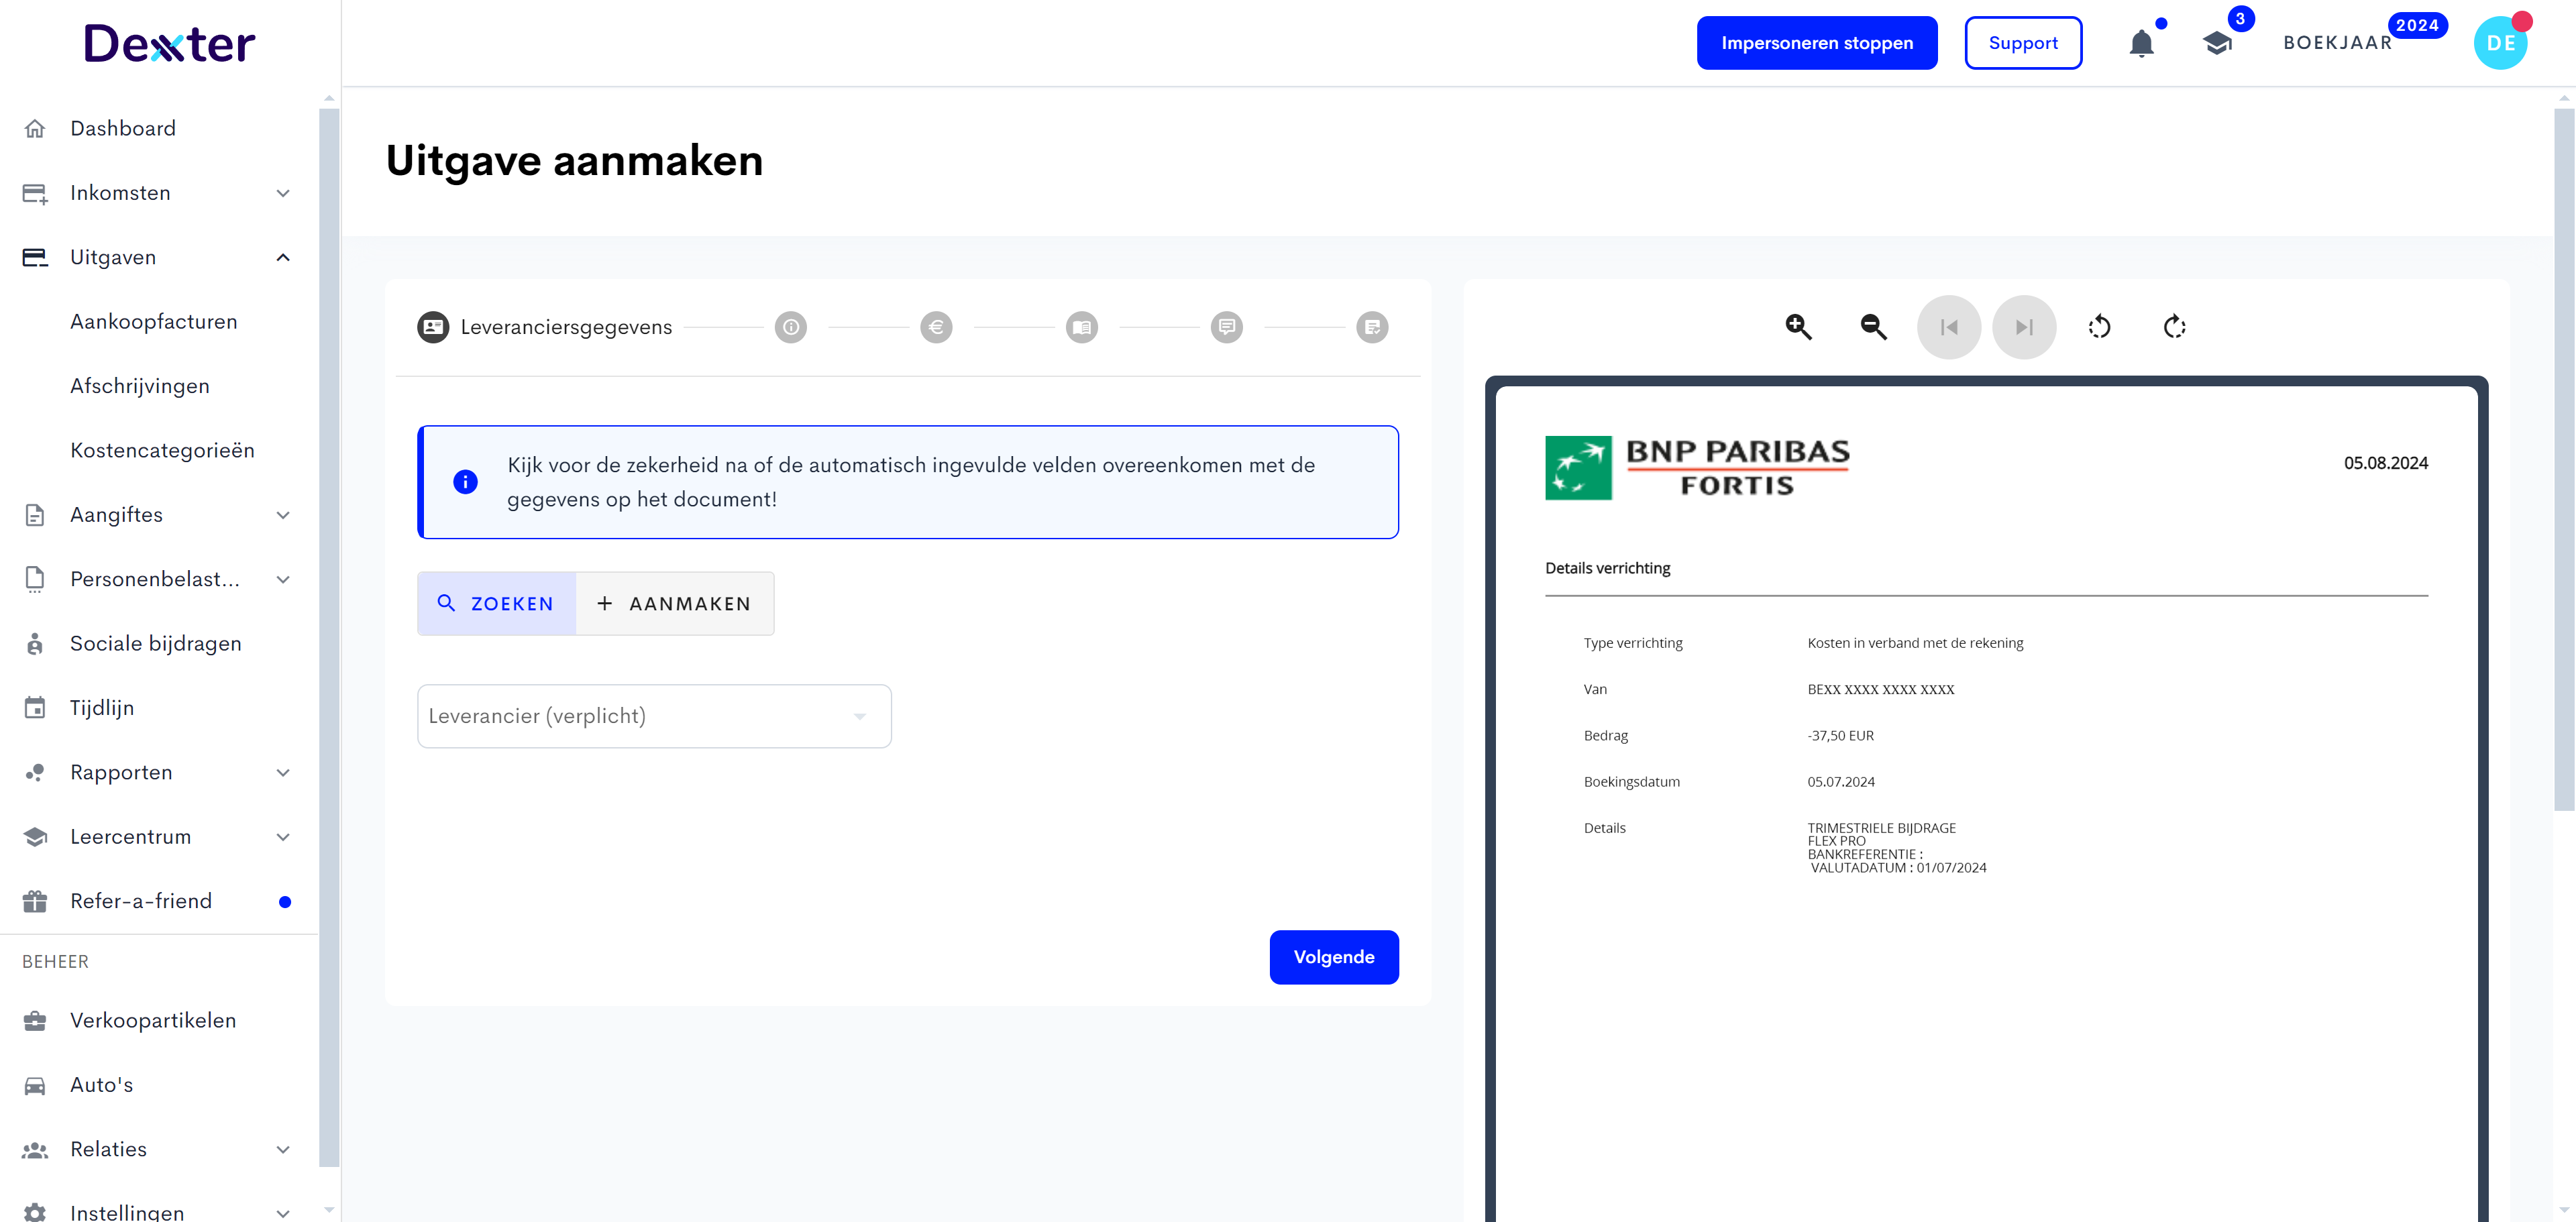Click the Dexter logo
Image resolution: width=2576 pixels, height=1222 pixels.
(170, 44)
